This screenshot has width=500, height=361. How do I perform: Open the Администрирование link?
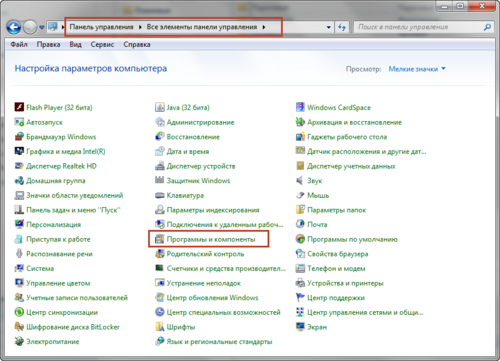click(200, 122)
